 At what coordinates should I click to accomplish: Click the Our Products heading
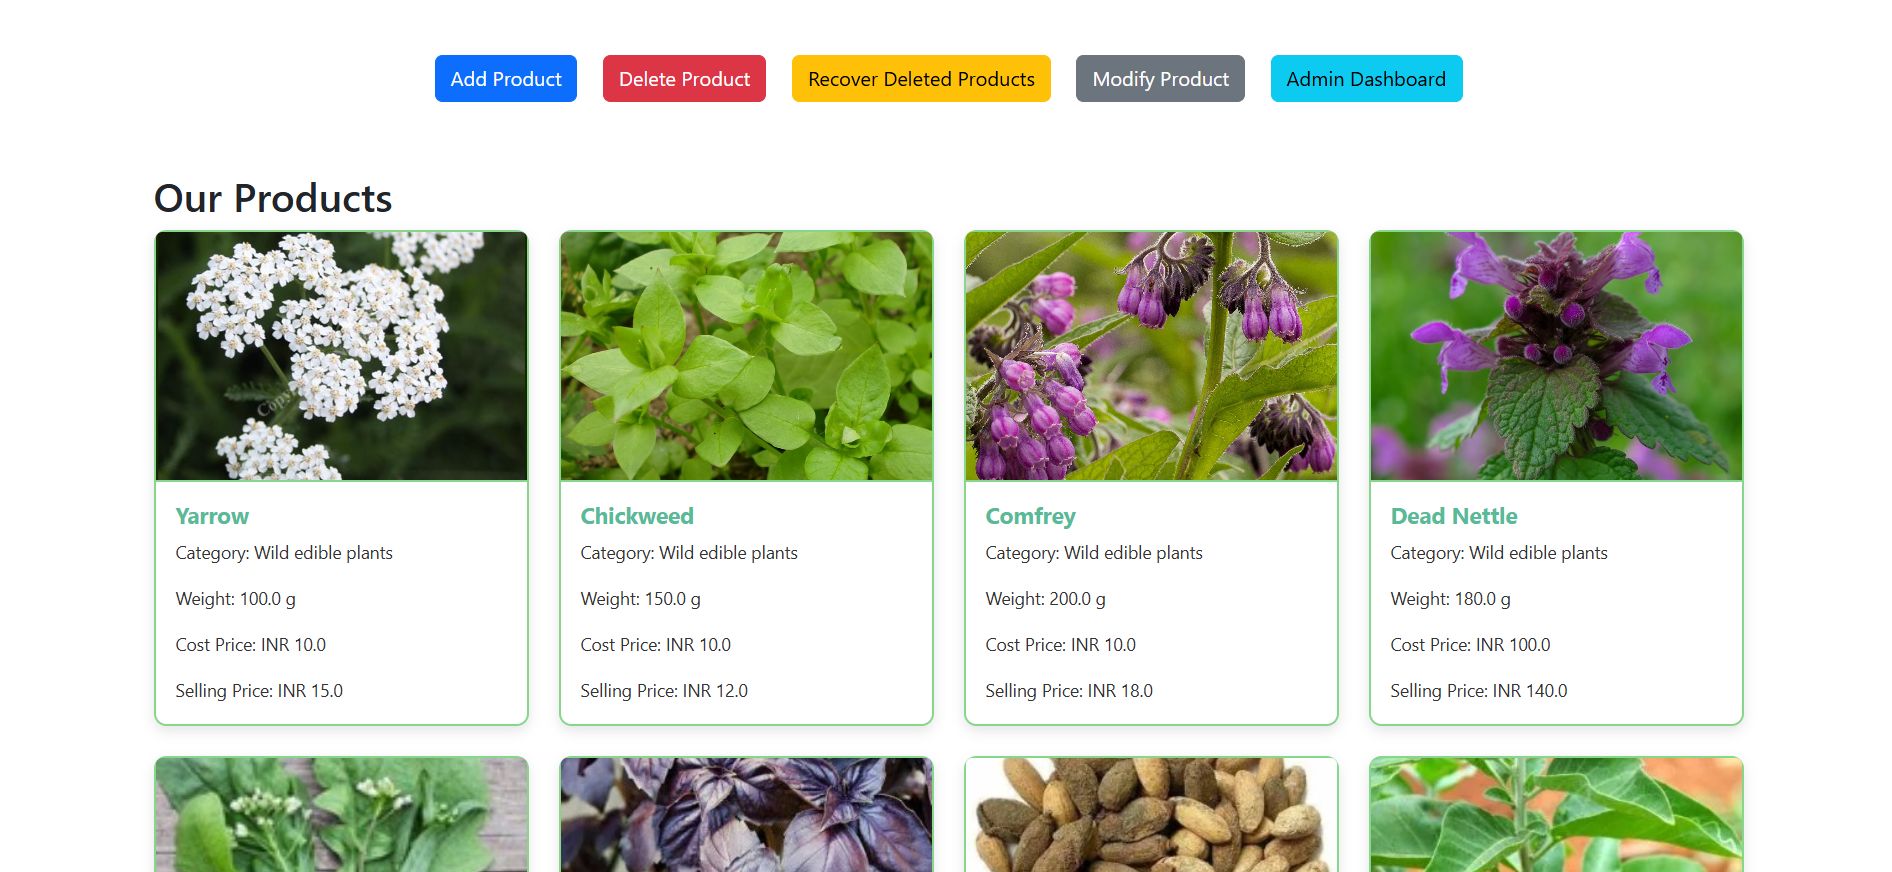click(x=273, y=198)
